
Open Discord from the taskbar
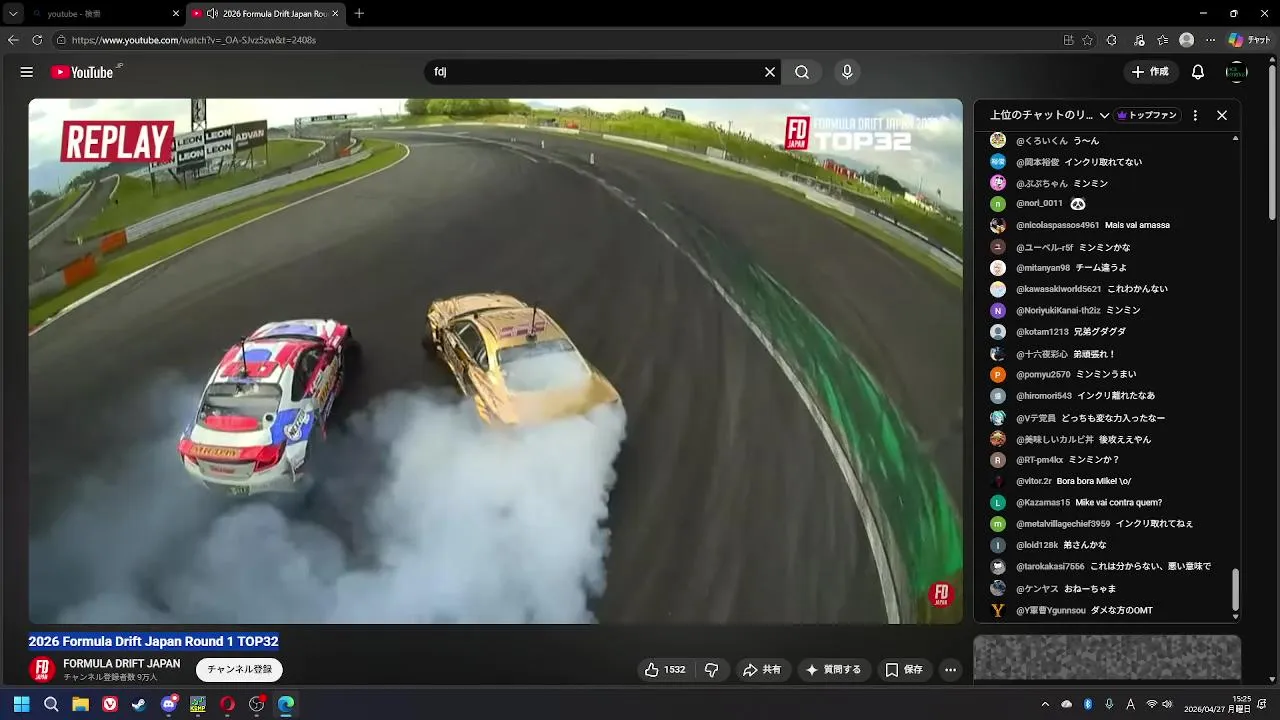169,704
